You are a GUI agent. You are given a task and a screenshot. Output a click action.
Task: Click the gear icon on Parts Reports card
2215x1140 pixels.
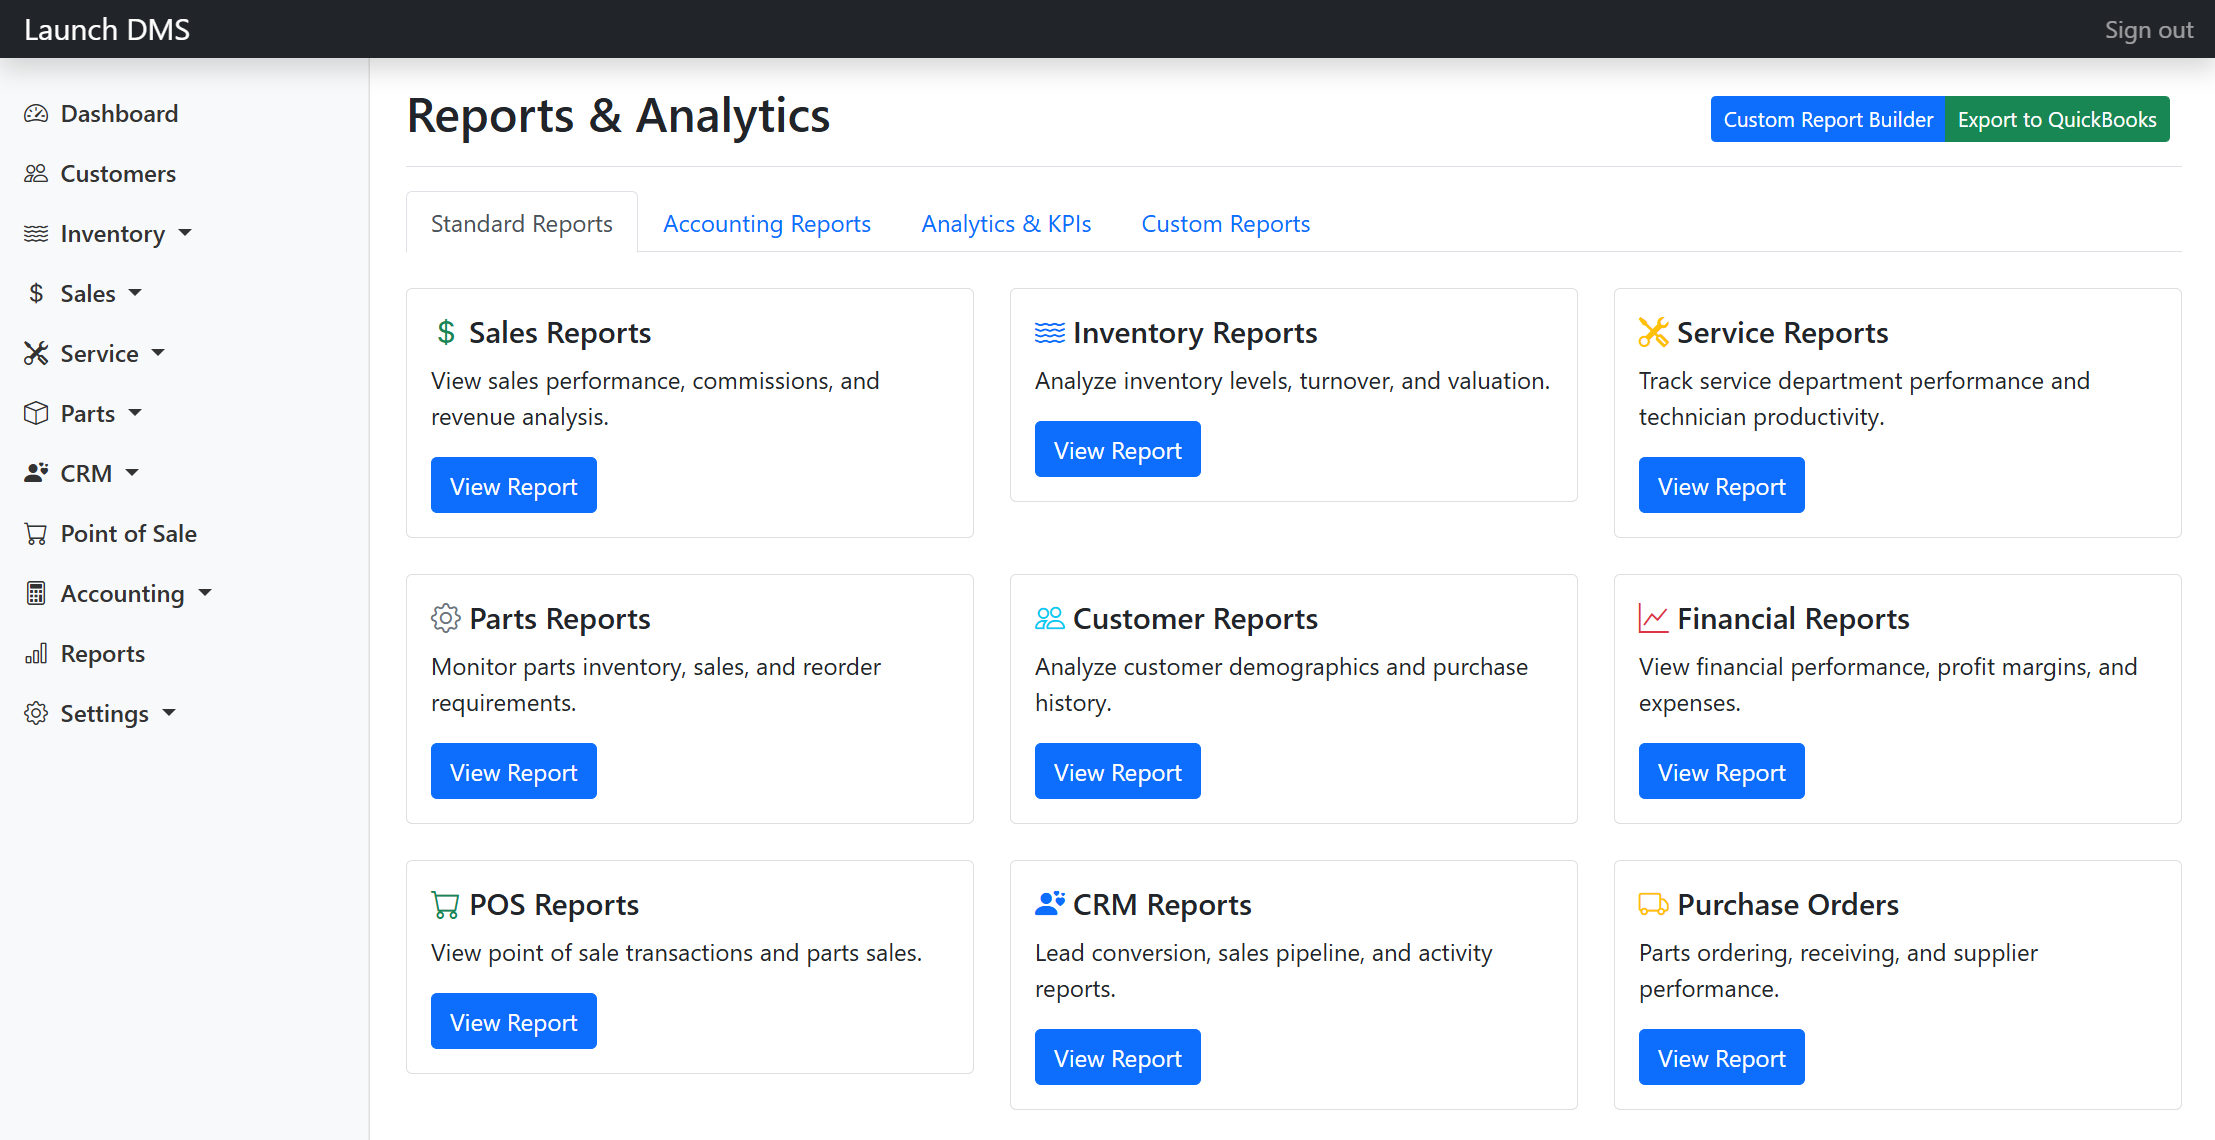pos(446,618)
